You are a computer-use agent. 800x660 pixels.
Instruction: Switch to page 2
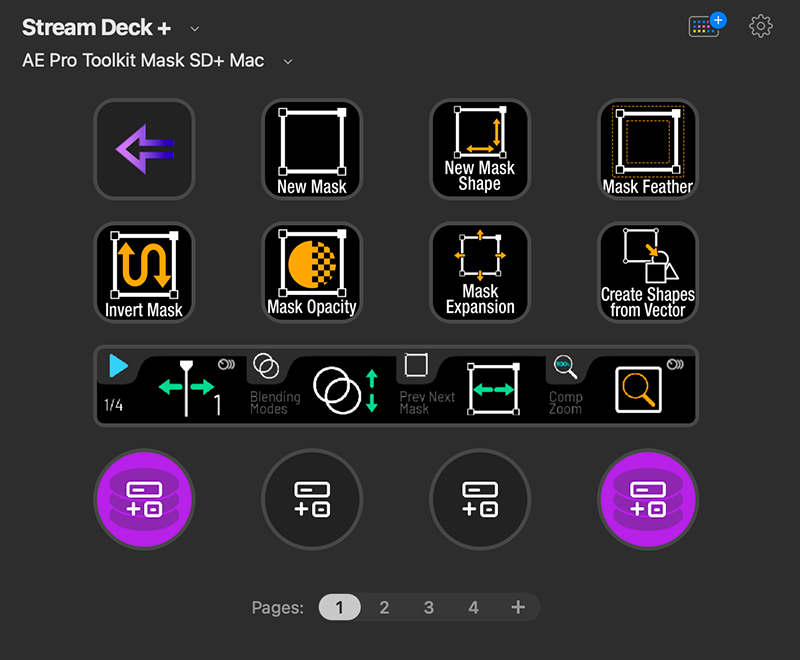pos(384,607)
